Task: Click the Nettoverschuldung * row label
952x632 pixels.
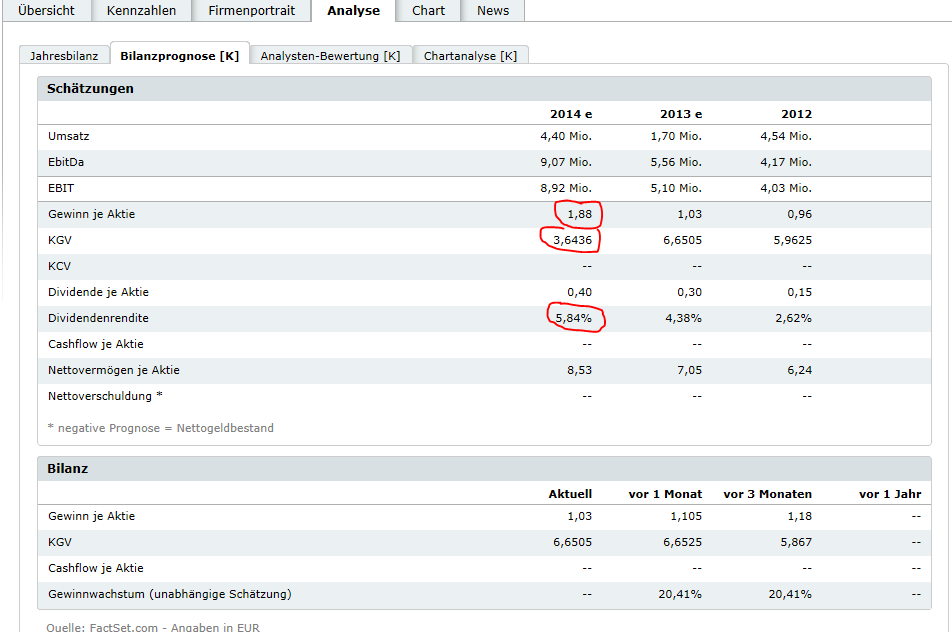Action: 105,396
